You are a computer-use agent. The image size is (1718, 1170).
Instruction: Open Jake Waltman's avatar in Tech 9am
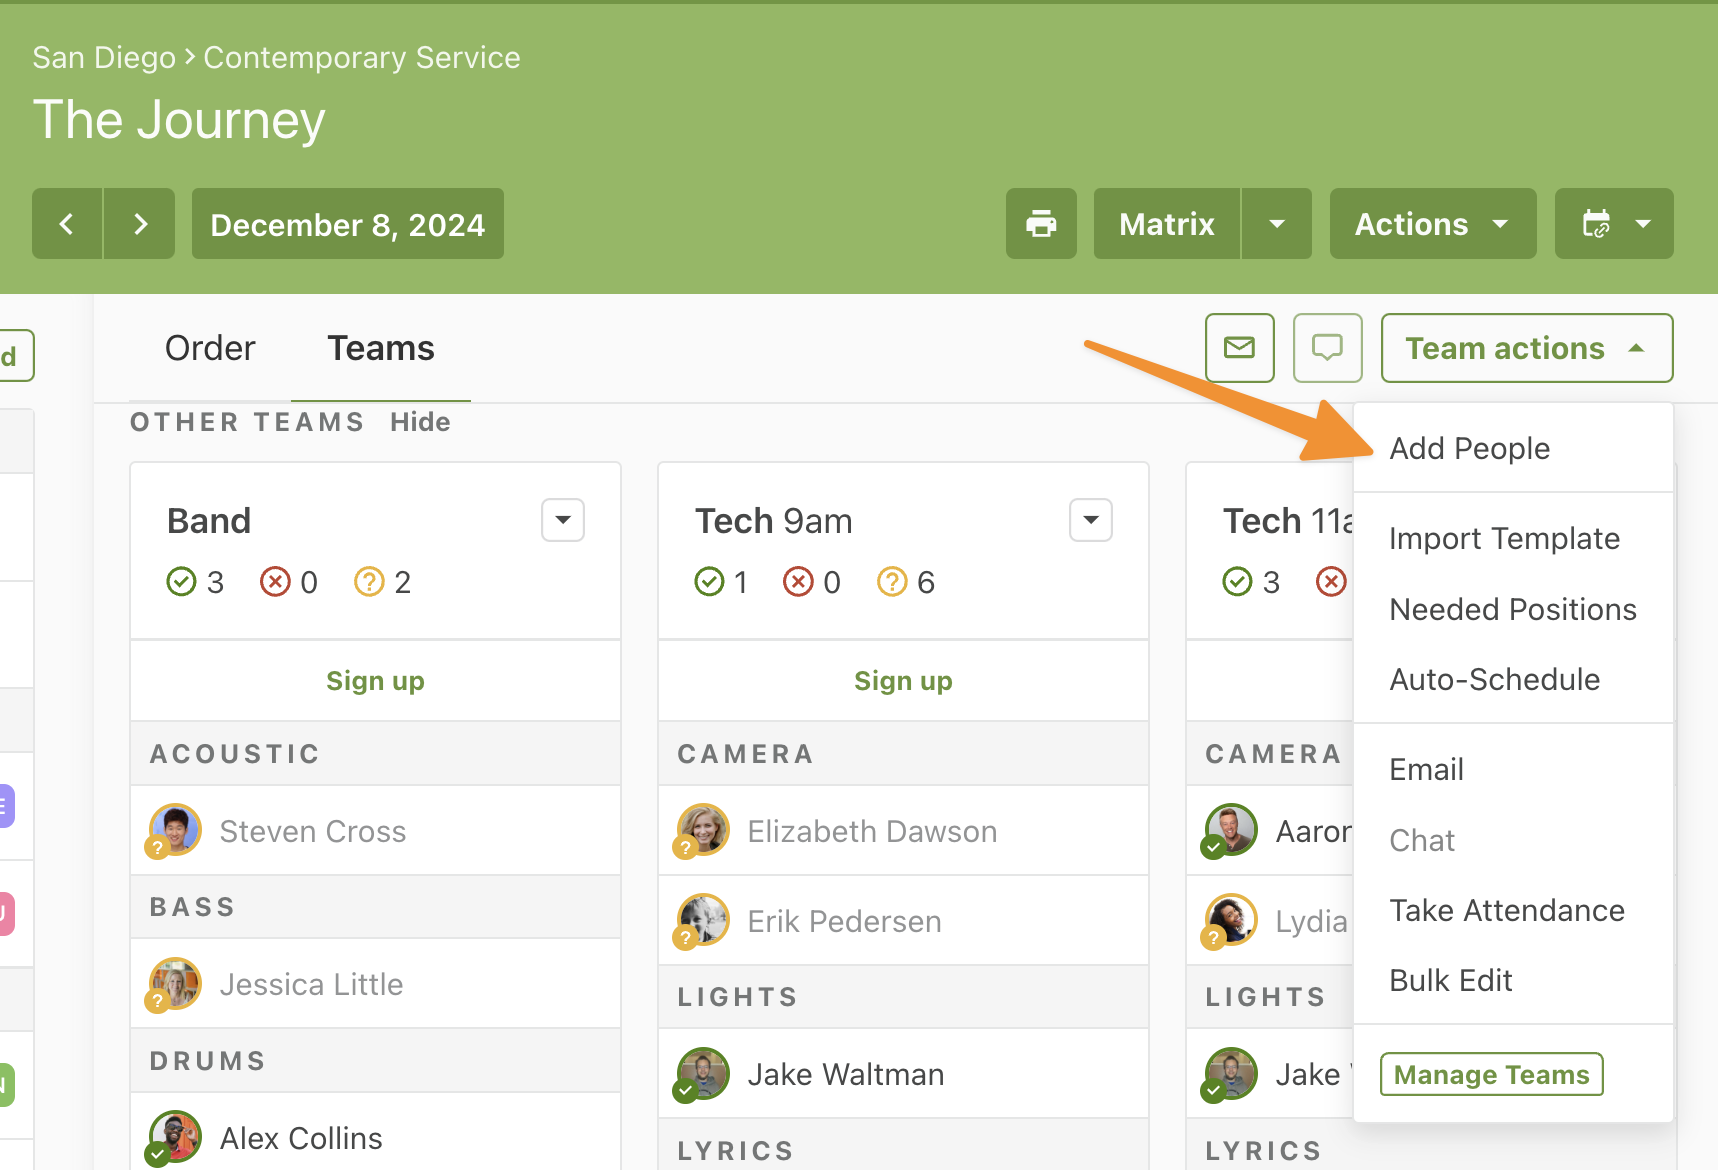pos(703,1074)
